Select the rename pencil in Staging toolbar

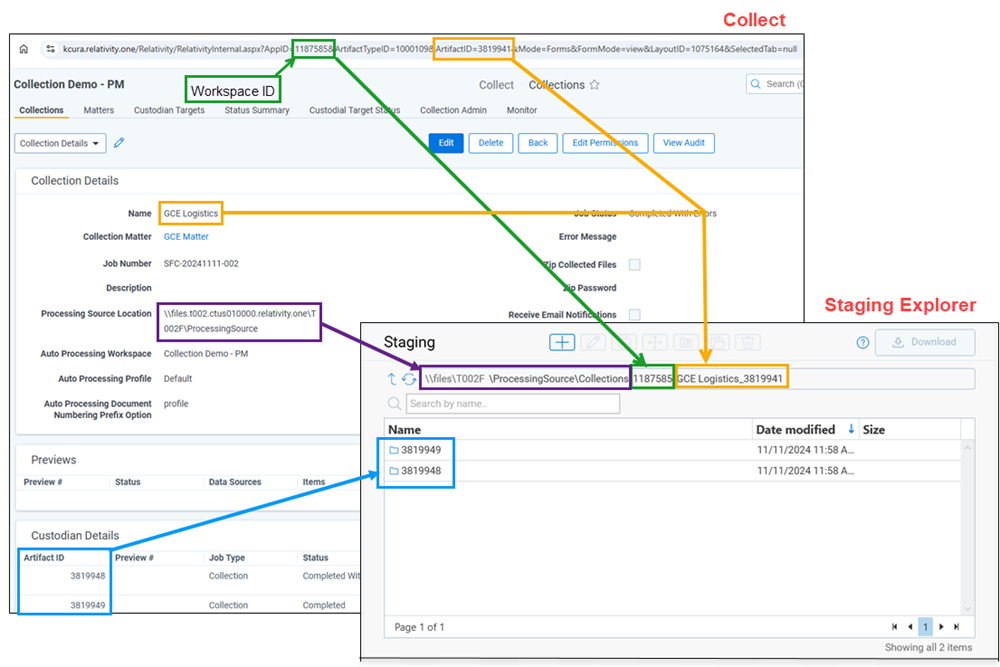pos(593,342)
